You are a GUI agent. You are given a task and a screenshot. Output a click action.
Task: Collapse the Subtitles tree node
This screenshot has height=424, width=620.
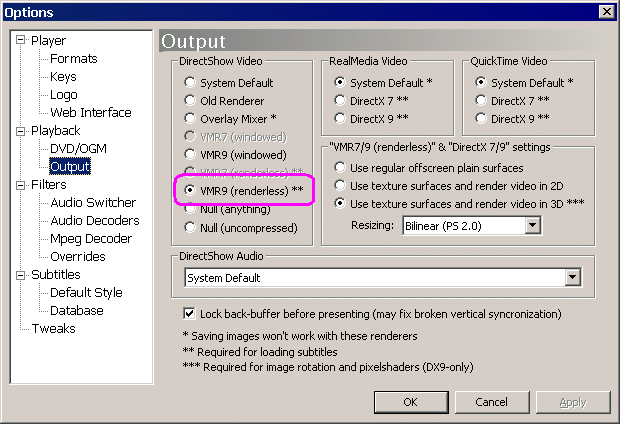click(x=22, y=275)
